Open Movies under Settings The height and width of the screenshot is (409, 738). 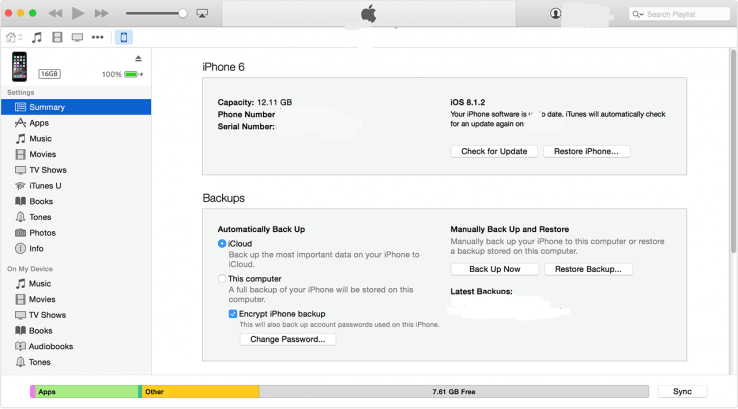[x=76, y=154]
